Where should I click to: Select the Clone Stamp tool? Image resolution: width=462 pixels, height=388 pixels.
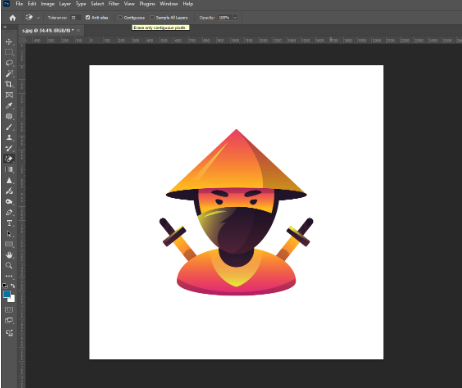coord(9,138)
